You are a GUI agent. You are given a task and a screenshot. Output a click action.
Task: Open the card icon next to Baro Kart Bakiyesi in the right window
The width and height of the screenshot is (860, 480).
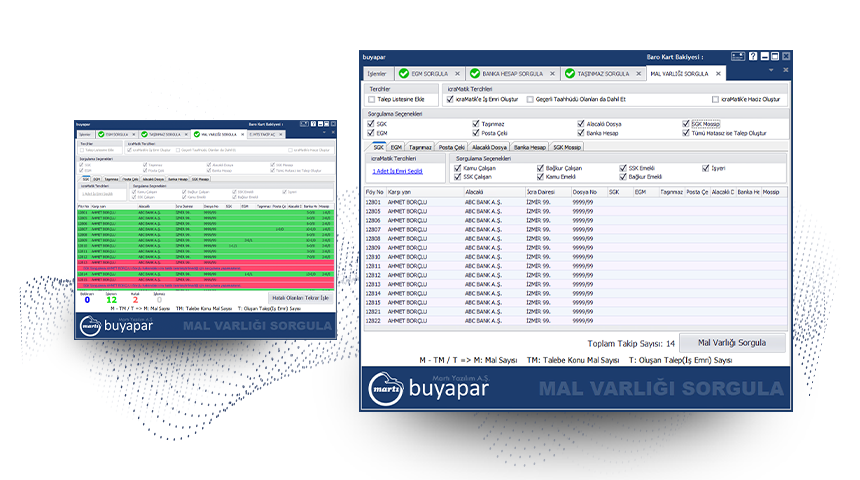click(738, 56)
